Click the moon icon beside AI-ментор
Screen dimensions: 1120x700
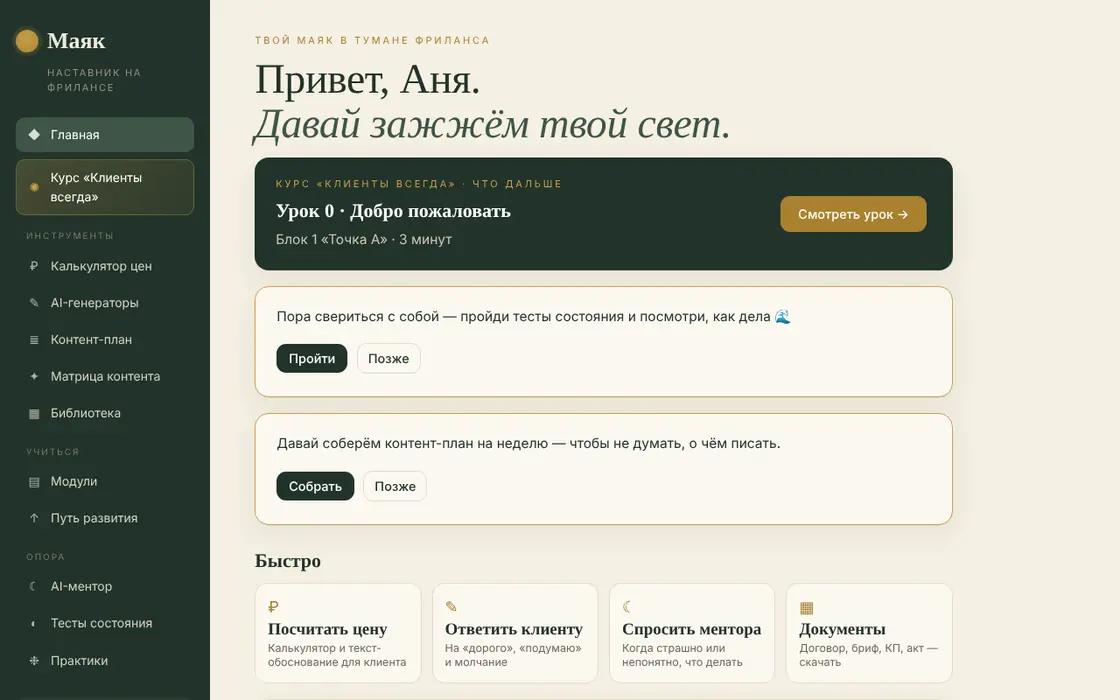coord(34,586)
